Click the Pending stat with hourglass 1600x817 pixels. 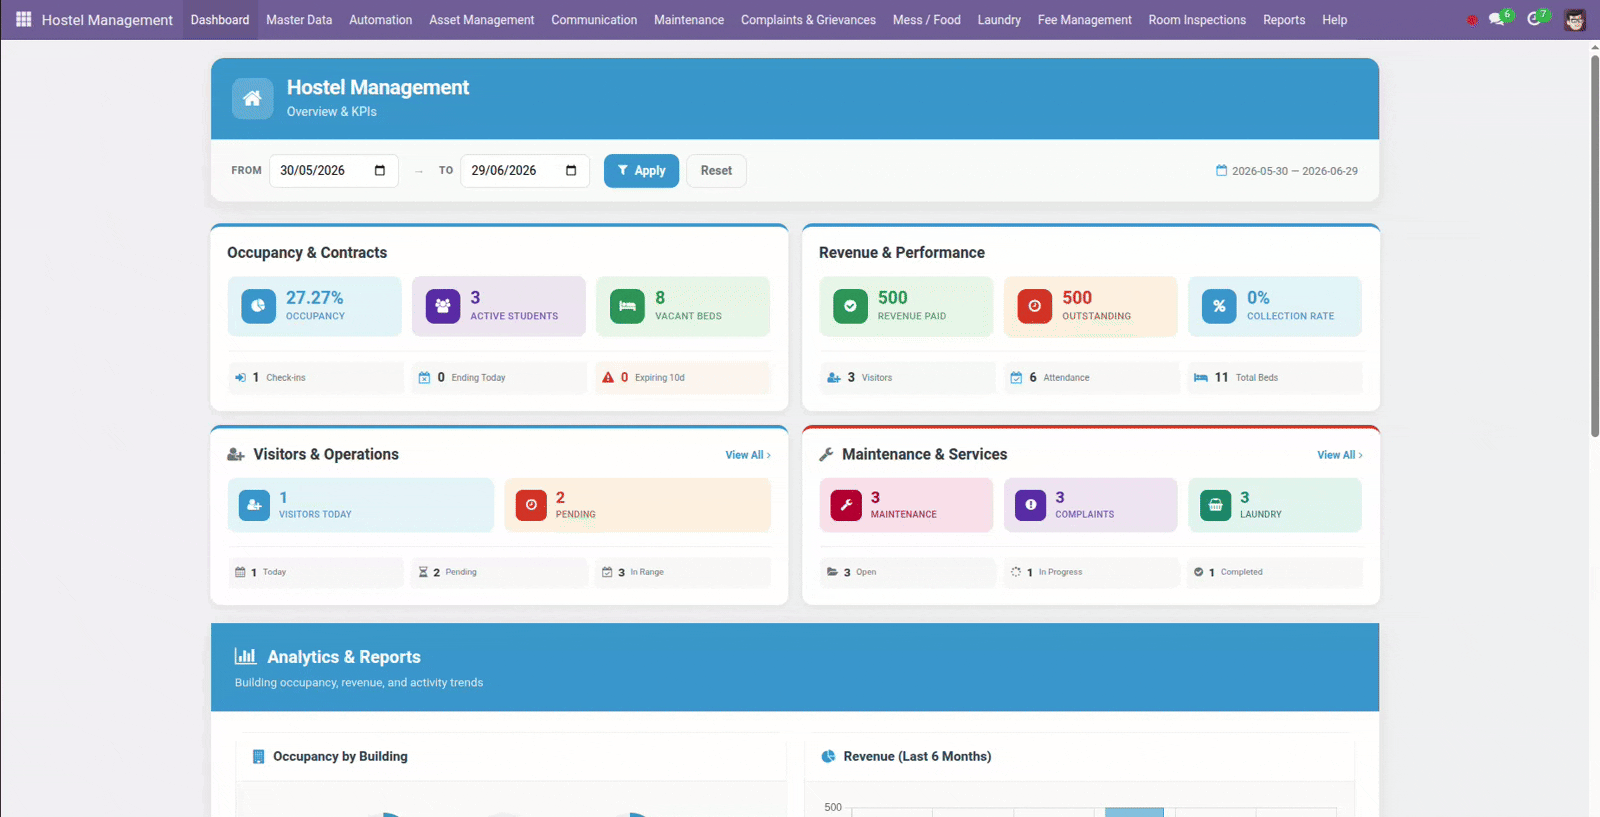pyautogui.click(x=499, y=572)
